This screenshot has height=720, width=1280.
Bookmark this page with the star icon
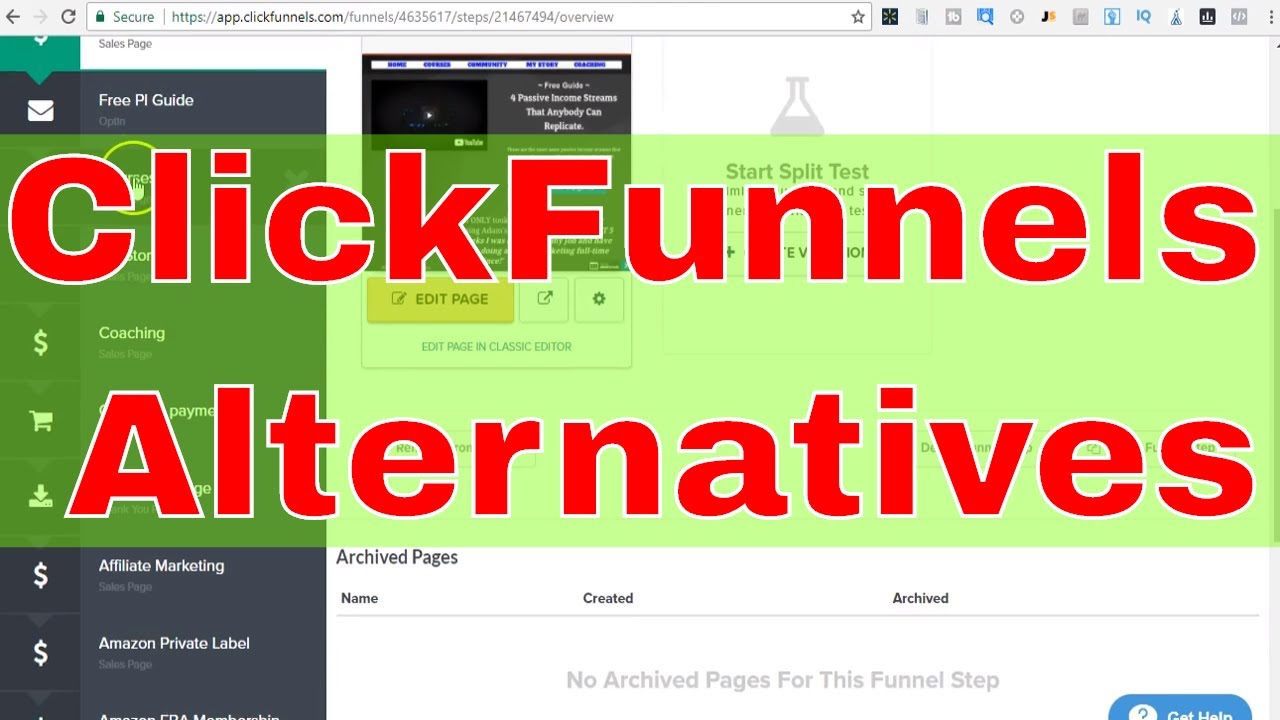tap(858, 17)
